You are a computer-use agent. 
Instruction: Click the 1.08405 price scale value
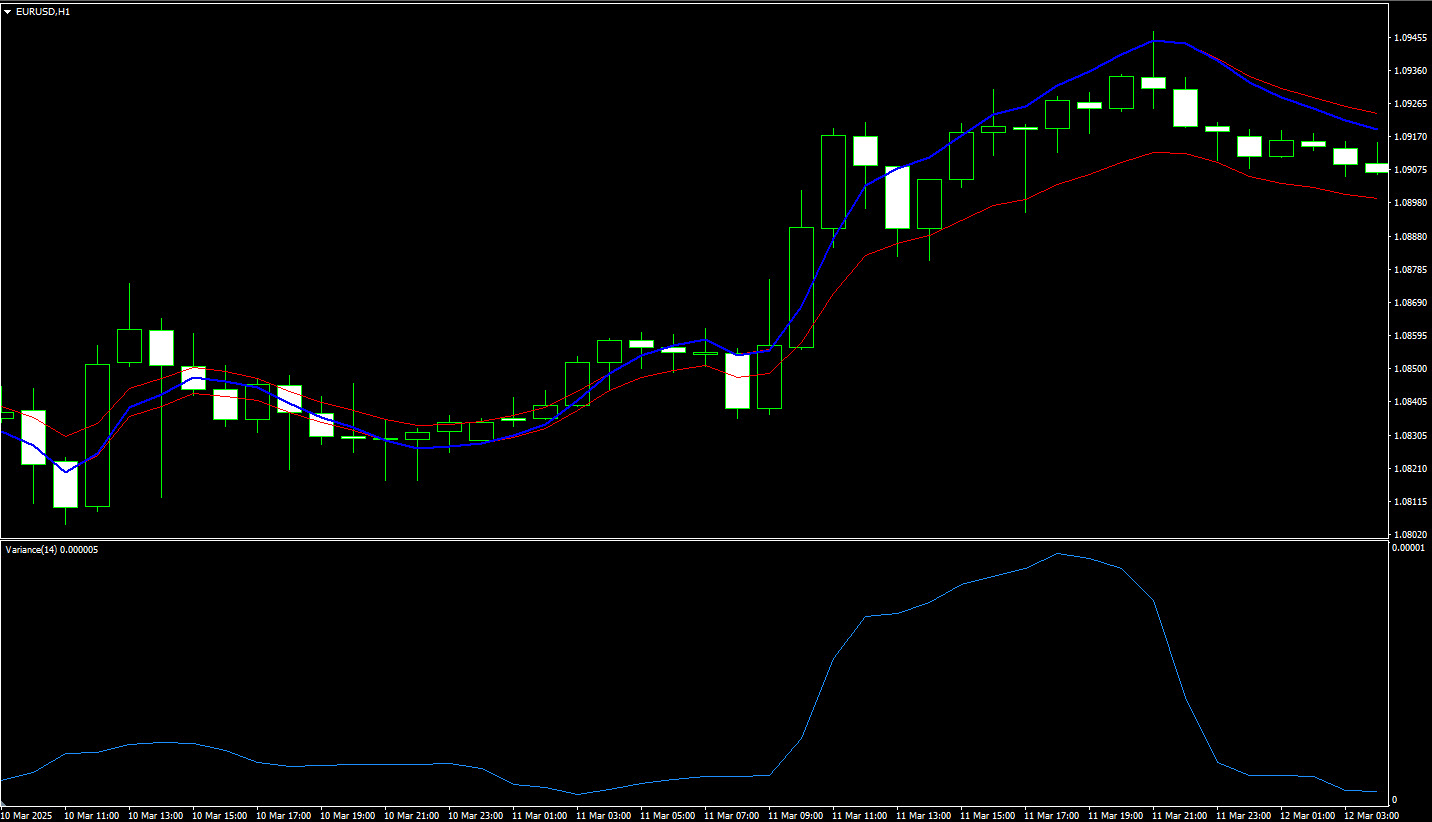point(1409,402)
